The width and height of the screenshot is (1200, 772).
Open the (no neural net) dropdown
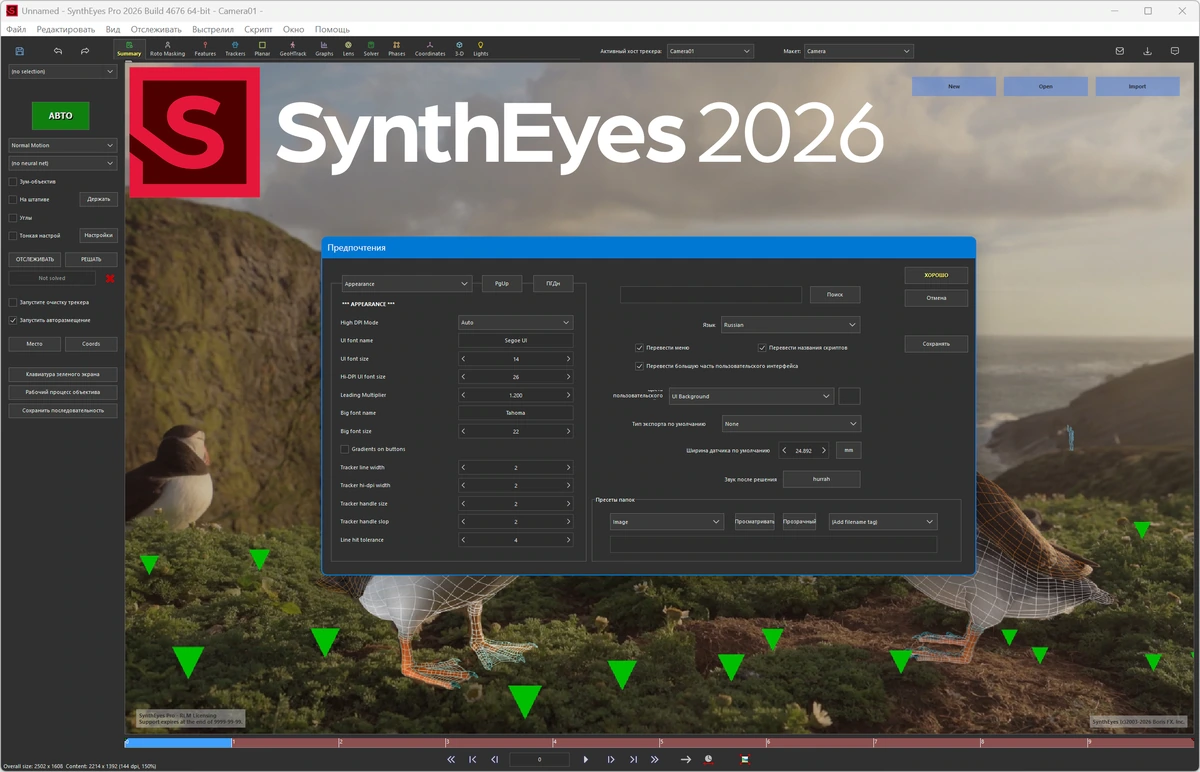tap(62, 163)
